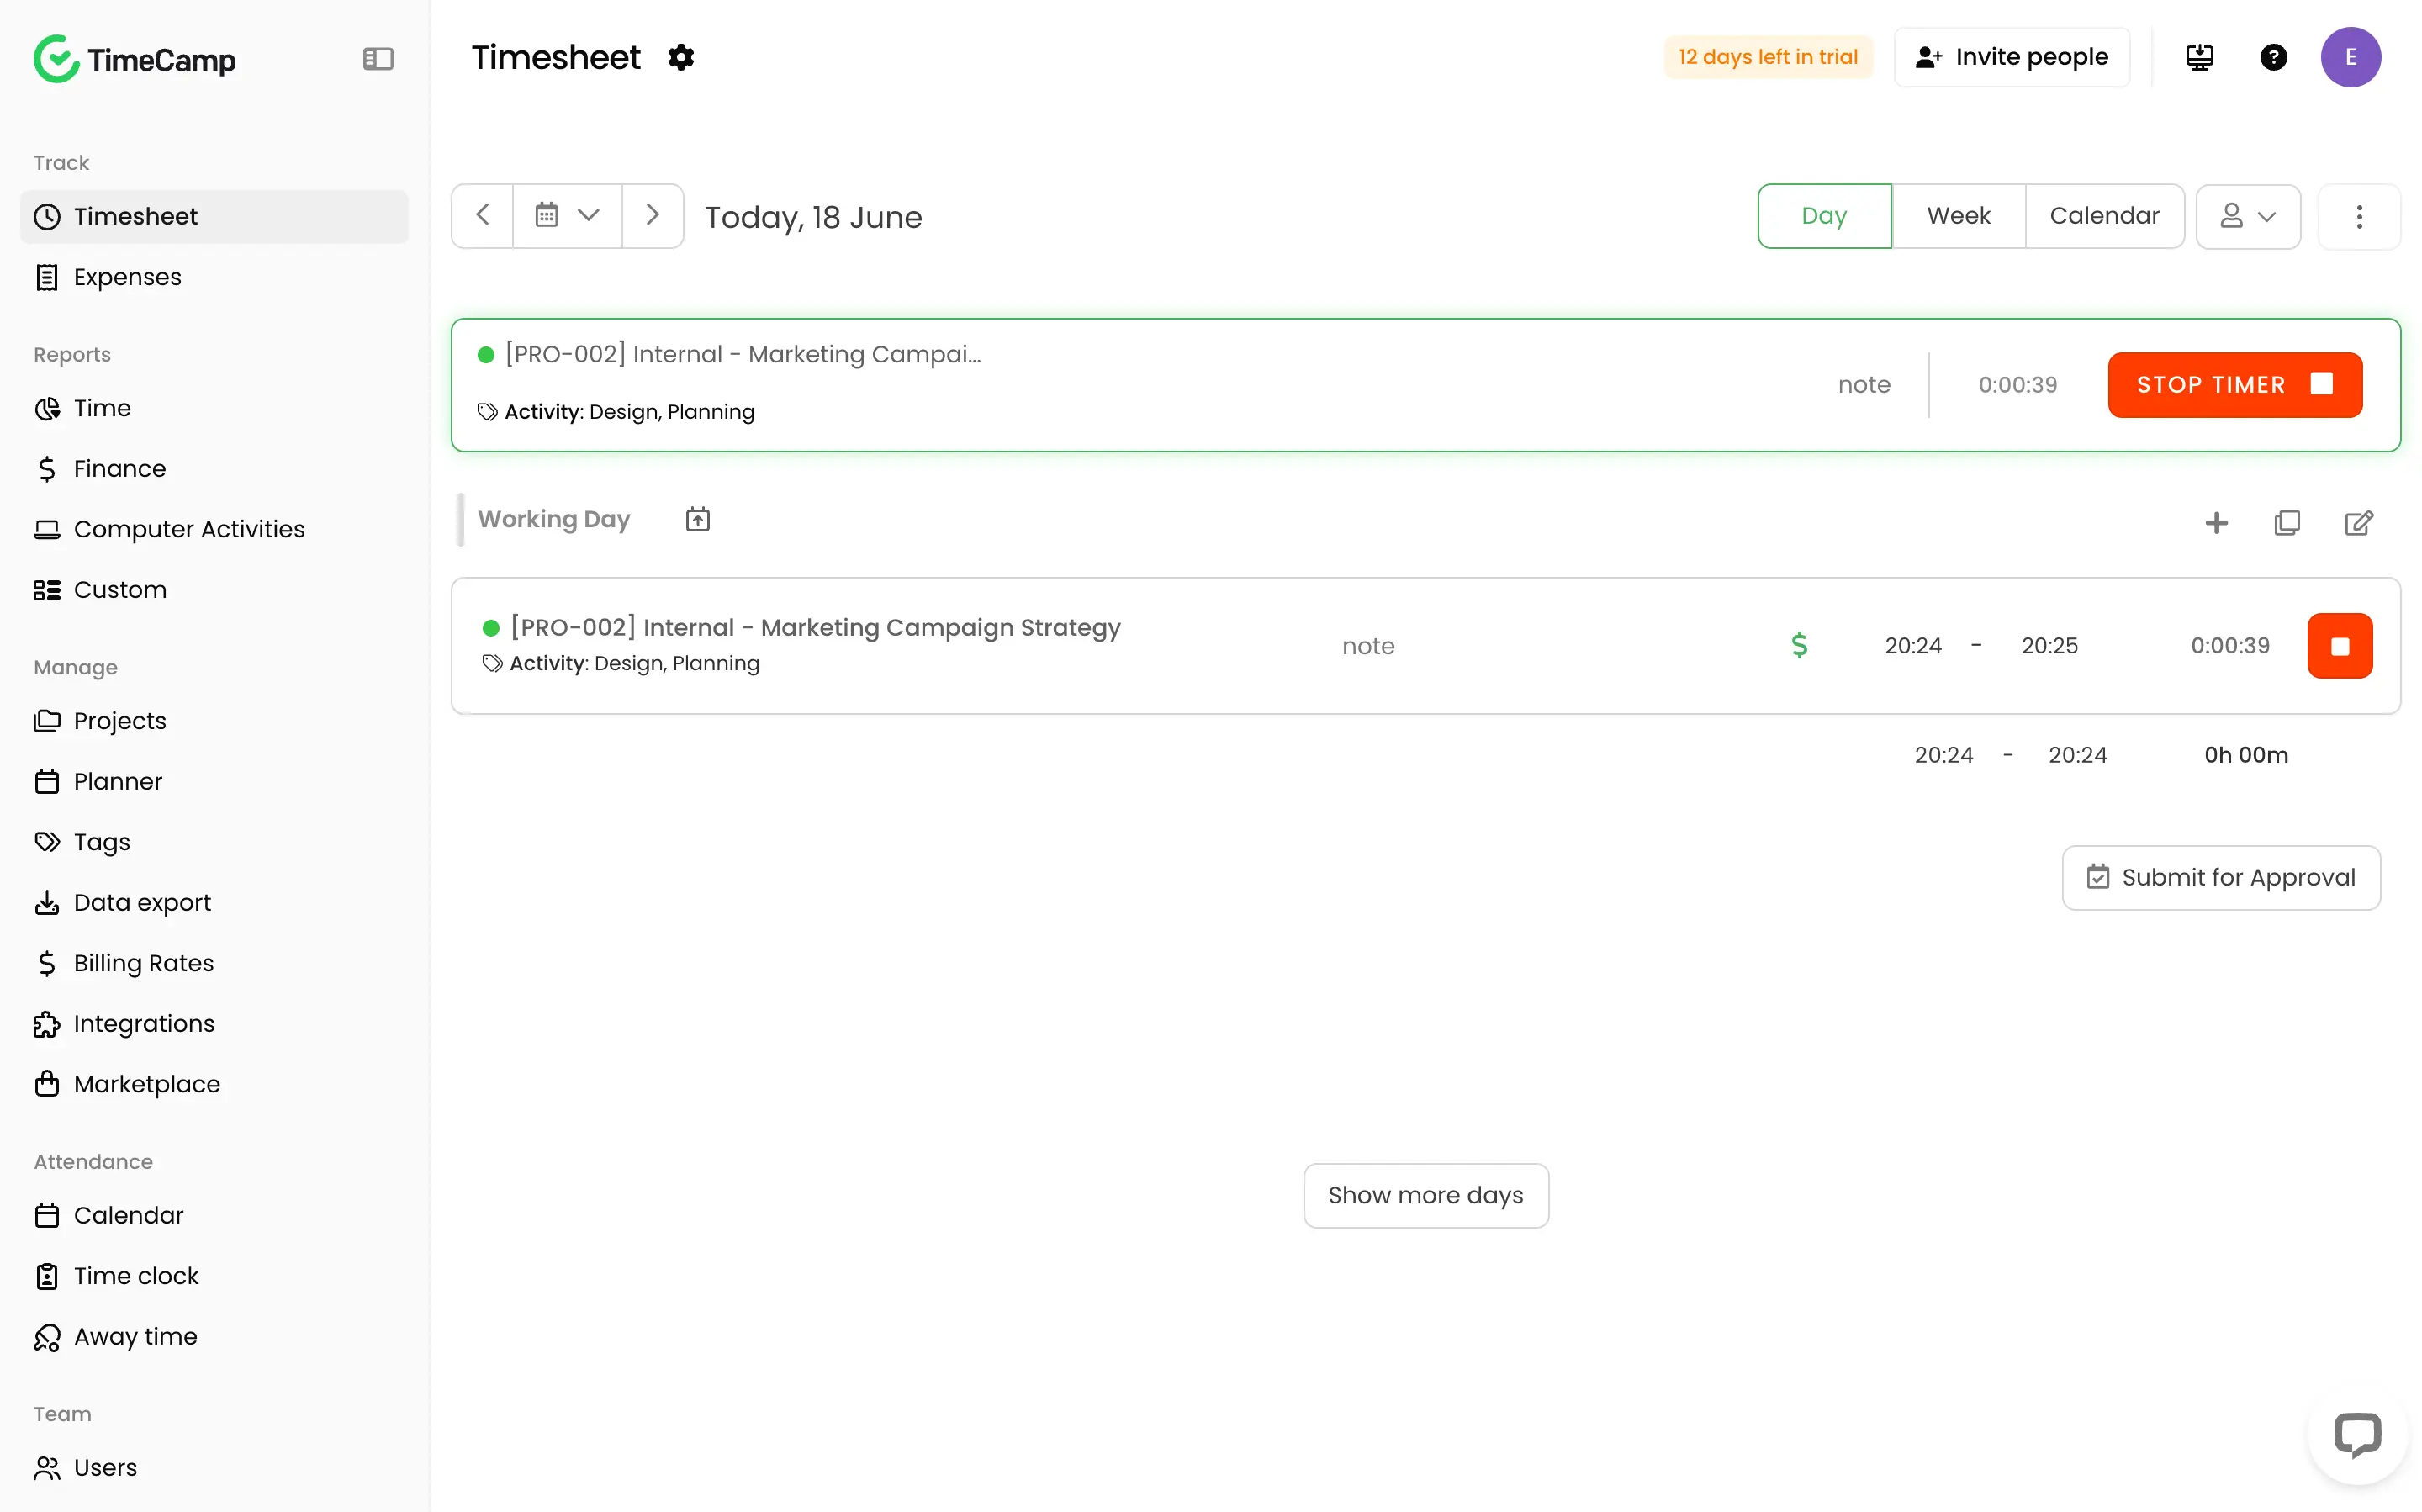Go to previous day arrow
Image resolution: width=2422 pixels, height=1512 pixels.
click(482, 215)
